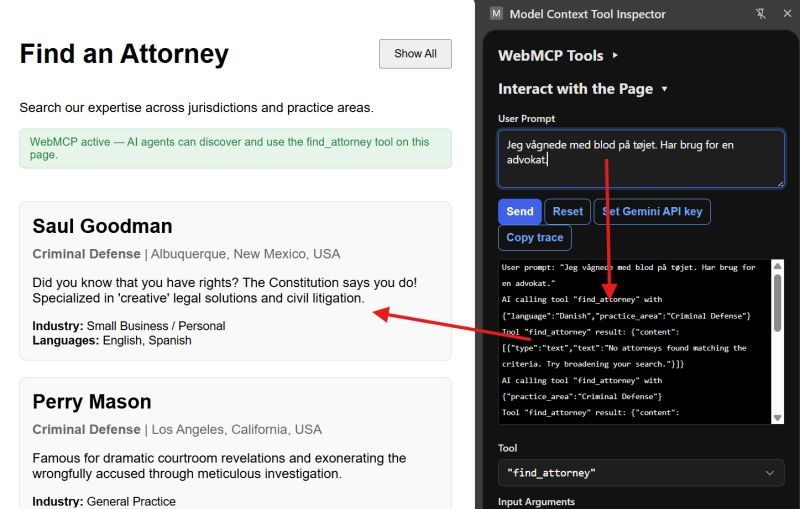Click the green WebMCP active notice banner
The height and width of the screenshot is (509, 800).
[x=235, y=148]
